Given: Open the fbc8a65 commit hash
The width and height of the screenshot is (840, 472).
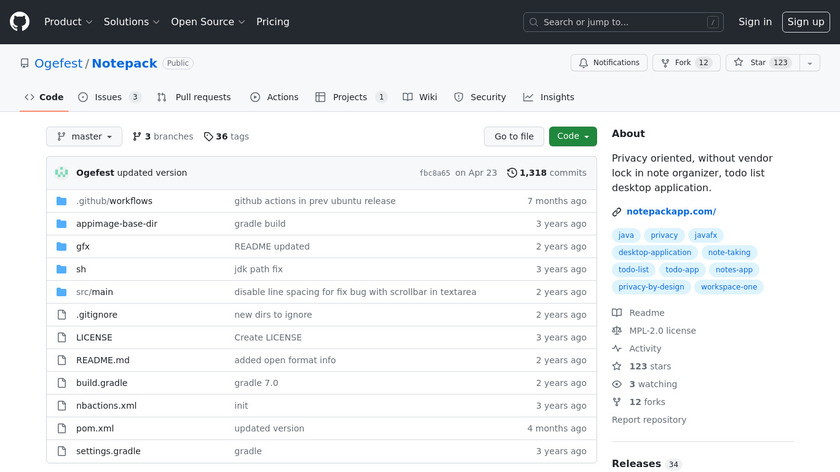Looking at the screenshot, I should pyautogui.click(x=434, y=173).
